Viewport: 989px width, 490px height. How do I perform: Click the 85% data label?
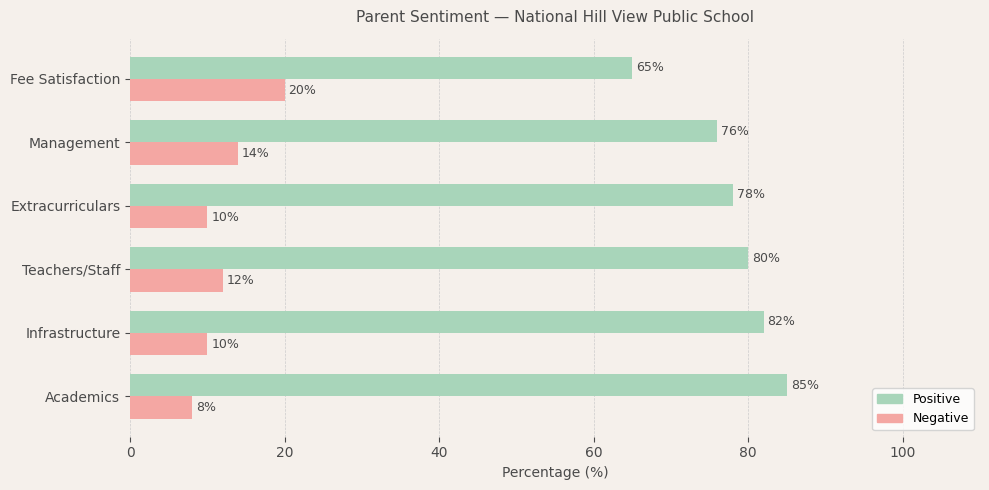point(804,385)
